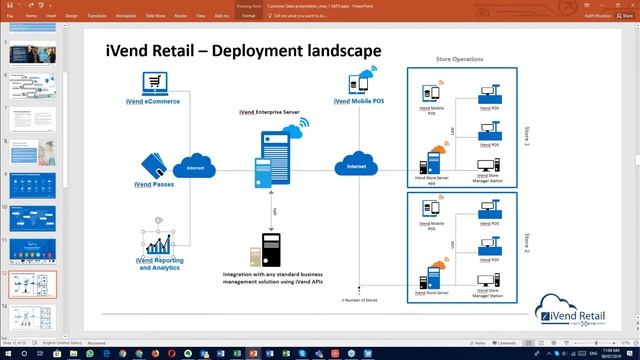
Task: Open the View ribbon tab
Action: [x=201, y=16]
